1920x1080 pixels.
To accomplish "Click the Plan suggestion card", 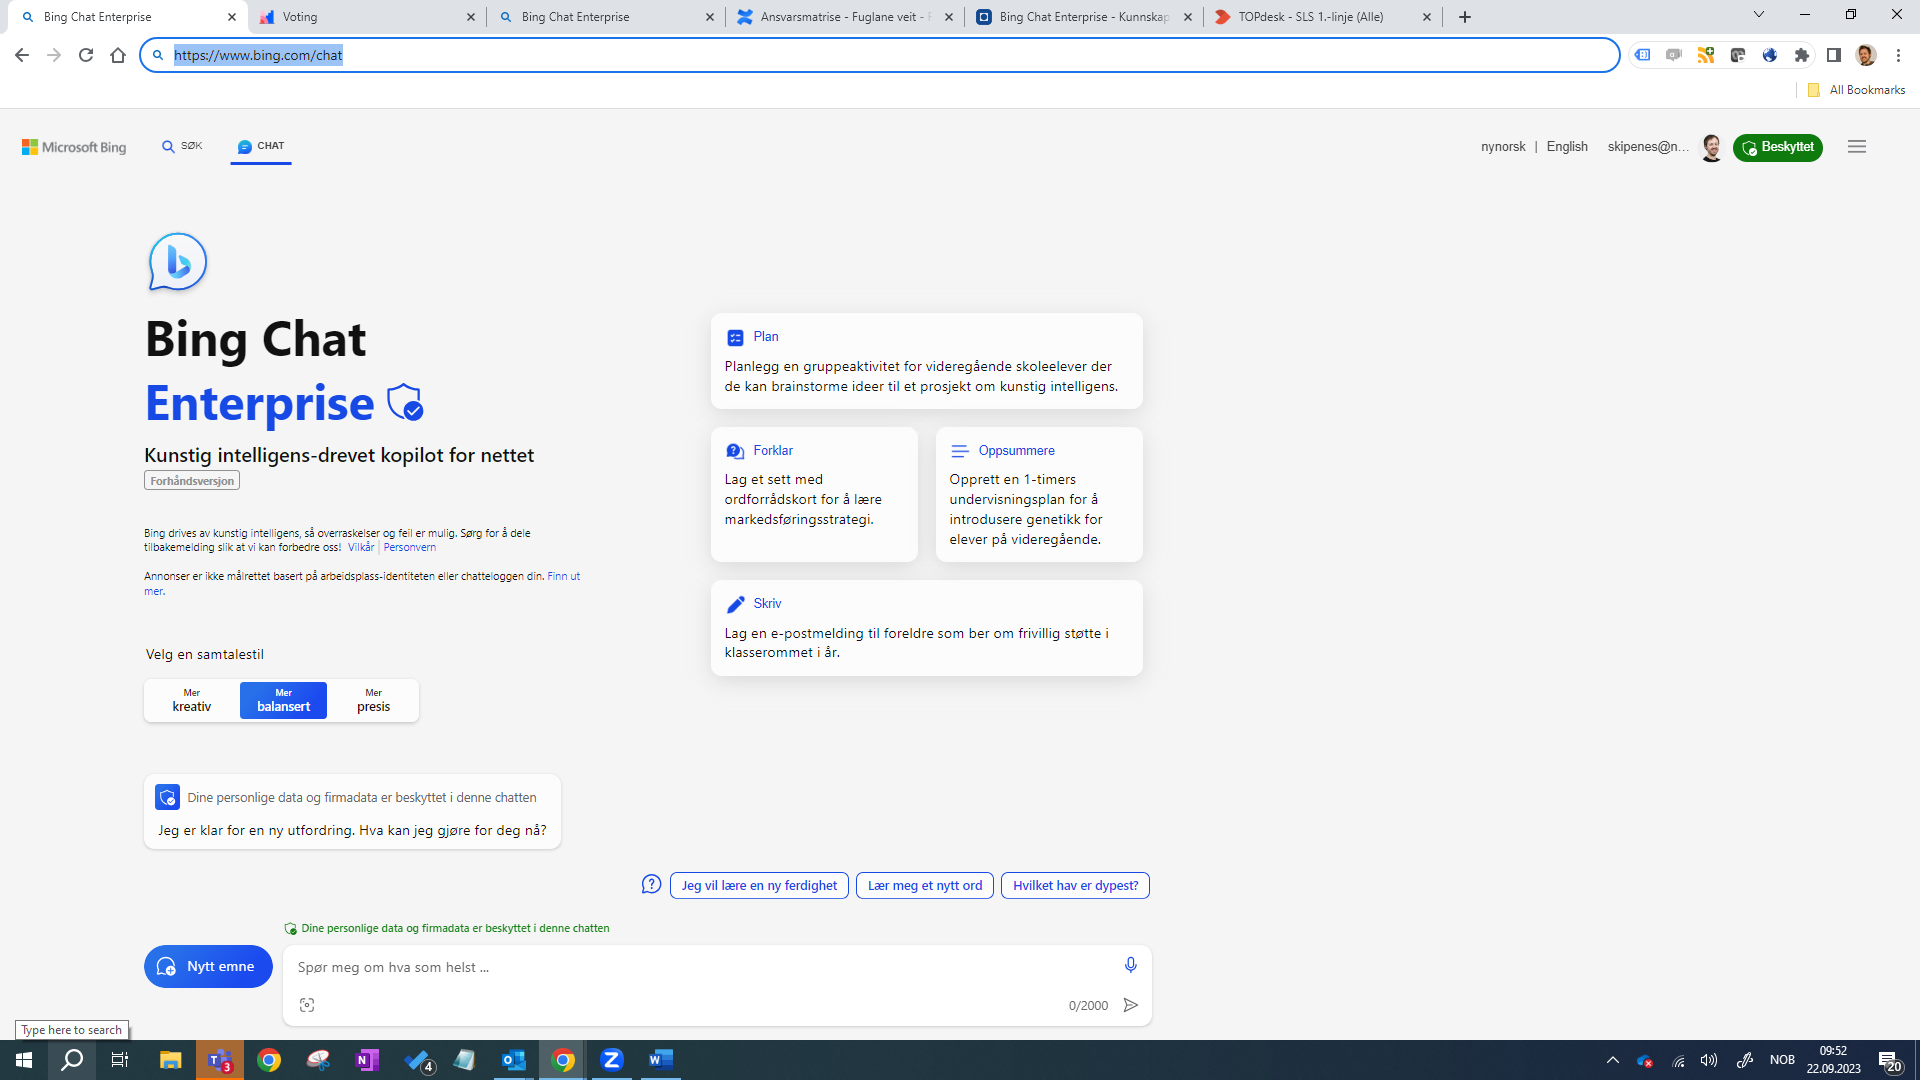I will 926,361.
